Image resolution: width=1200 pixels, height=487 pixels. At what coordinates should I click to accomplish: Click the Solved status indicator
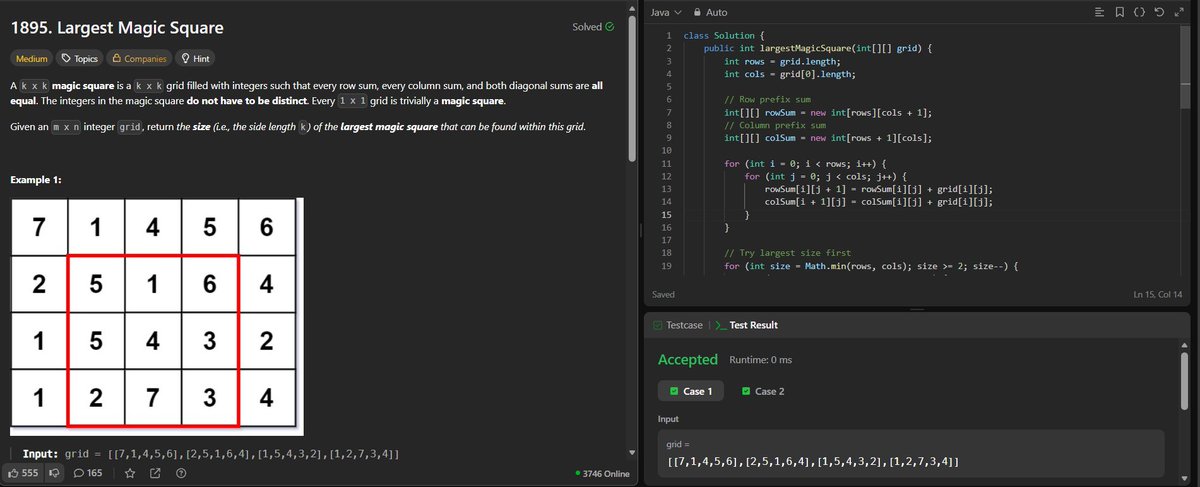(x=593, y=27)
